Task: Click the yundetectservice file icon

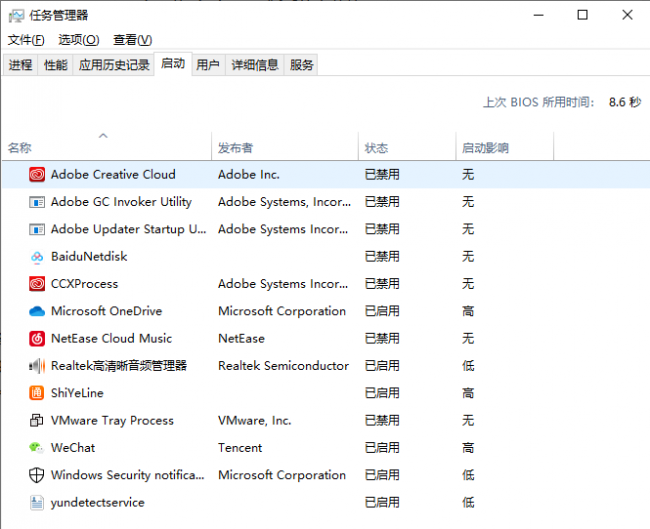Action: click(36, 502)
